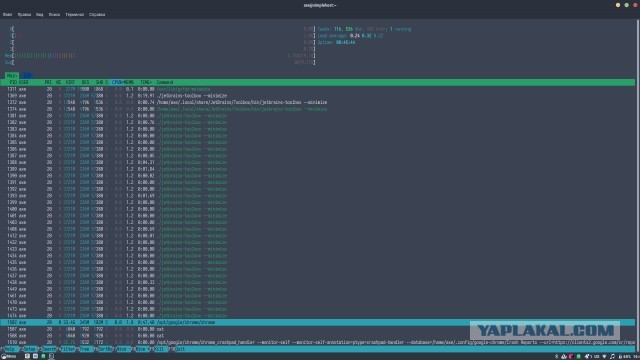This screenshot has width=640, height=360.
Task: Click F9 Kill in htop
Action: click(160, 349)
